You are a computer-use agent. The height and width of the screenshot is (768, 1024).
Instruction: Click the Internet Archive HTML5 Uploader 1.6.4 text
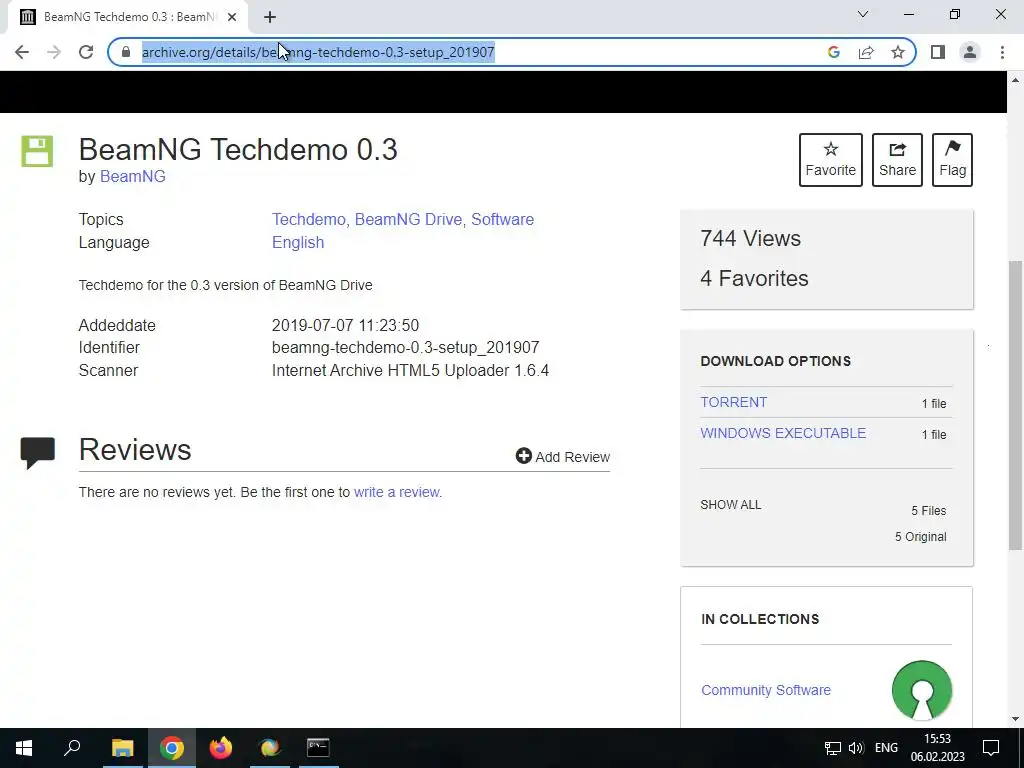410,370
